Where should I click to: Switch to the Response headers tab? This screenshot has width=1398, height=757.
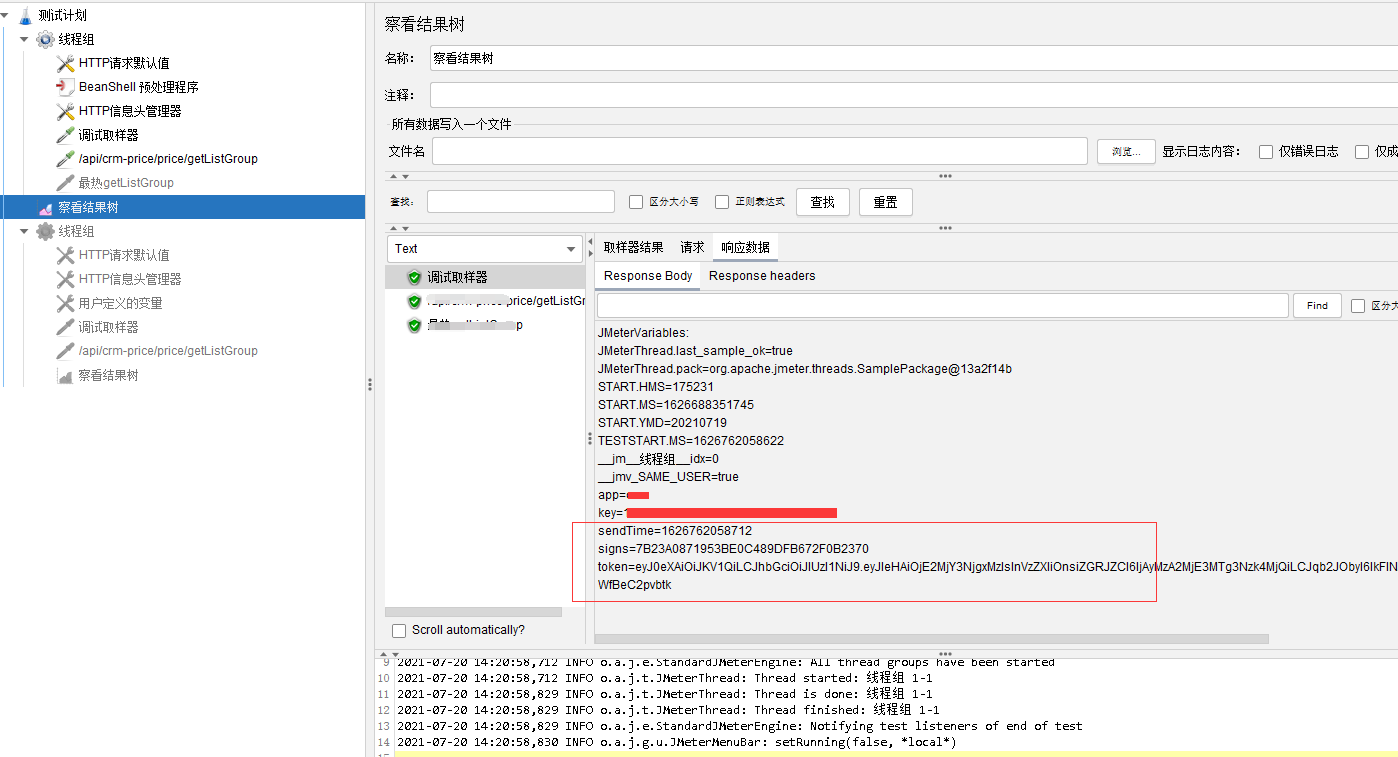(x=761, y=276)
